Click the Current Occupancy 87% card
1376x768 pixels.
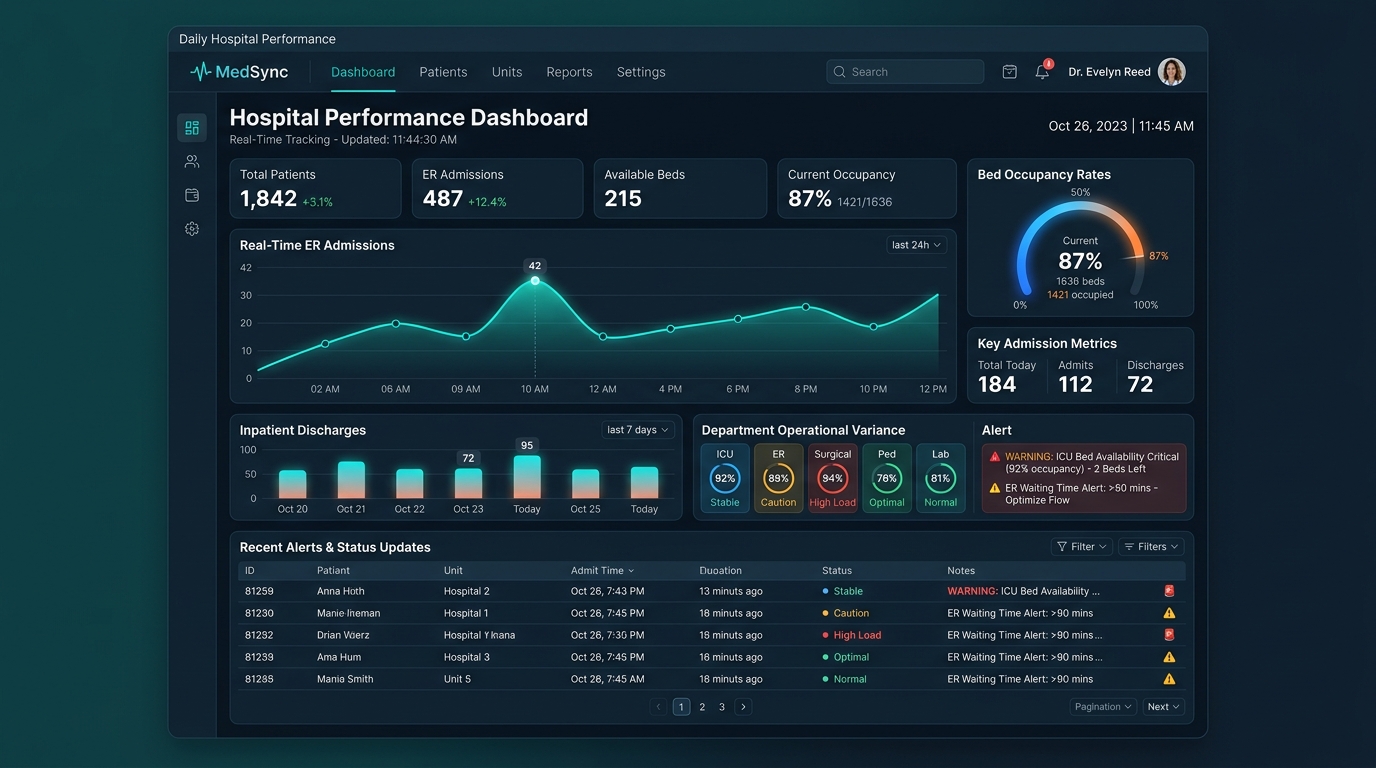(867, 188)
